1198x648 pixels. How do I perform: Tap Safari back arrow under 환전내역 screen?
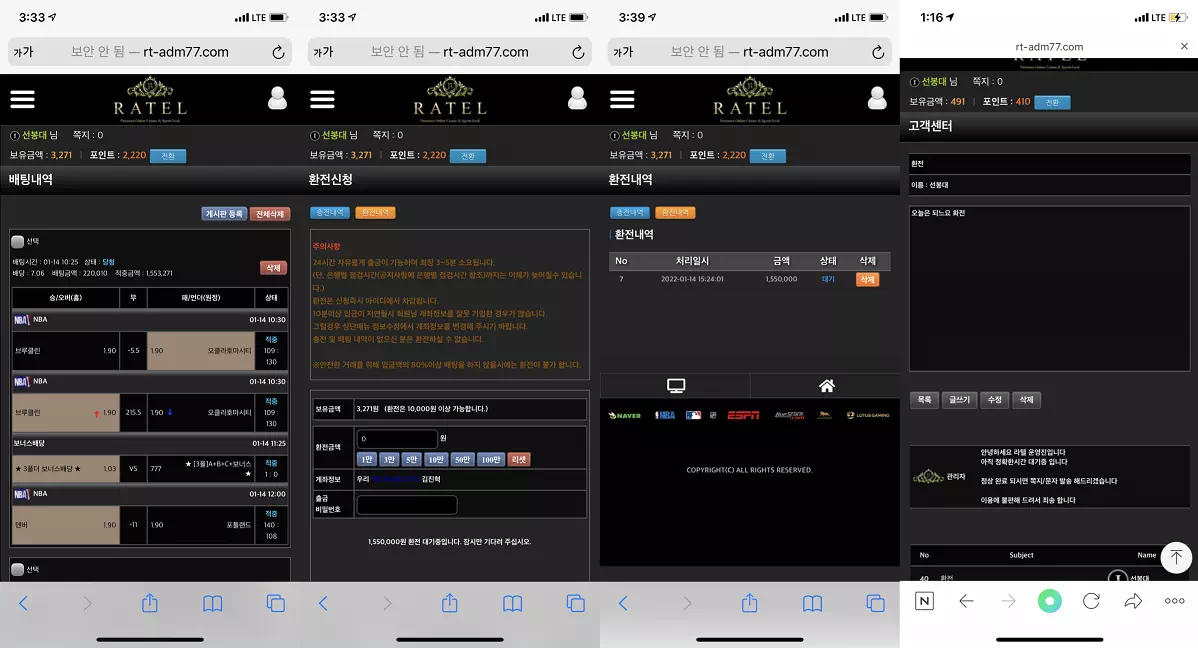click(x=623, y=604)
